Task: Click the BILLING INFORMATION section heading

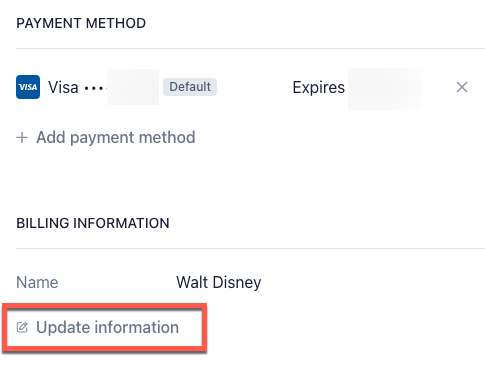Action: tap(93, 223)
